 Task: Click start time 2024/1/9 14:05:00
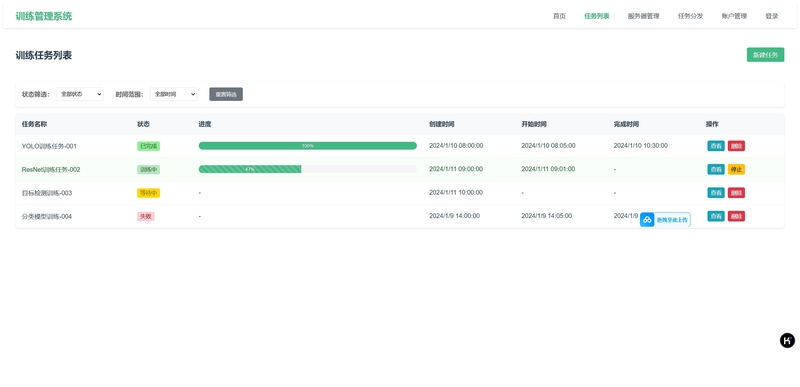pos(546,216)
